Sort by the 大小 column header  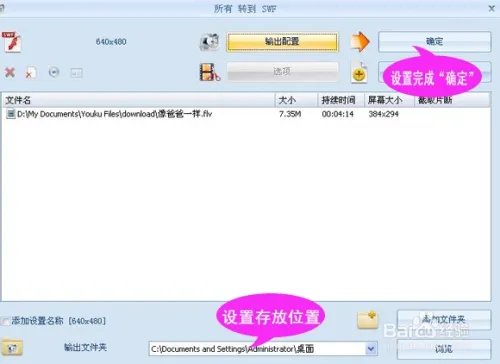click(x=296, y=100)
